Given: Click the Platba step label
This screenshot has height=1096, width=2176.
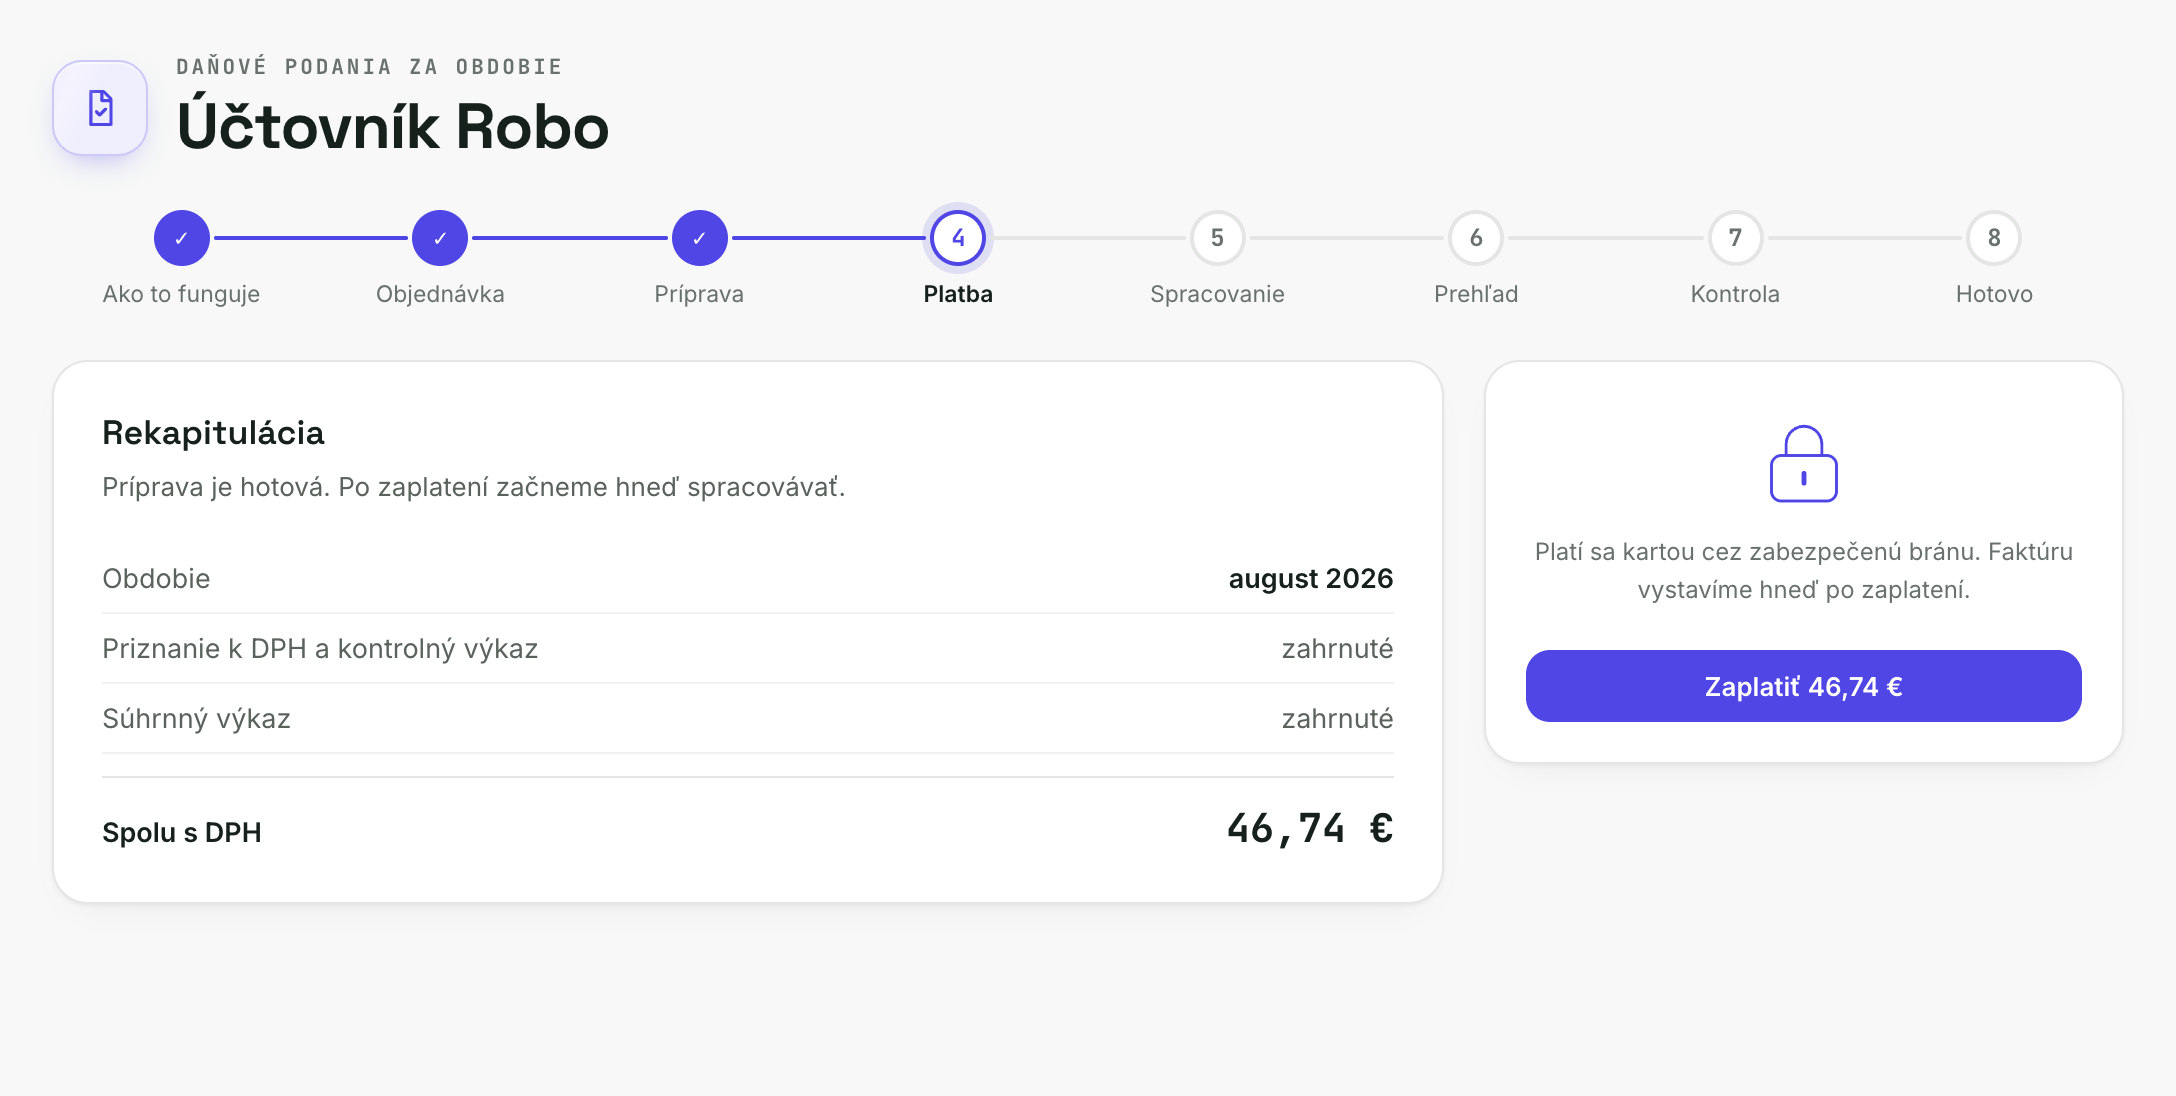Looking at the screenshot, I should point(958,294).
